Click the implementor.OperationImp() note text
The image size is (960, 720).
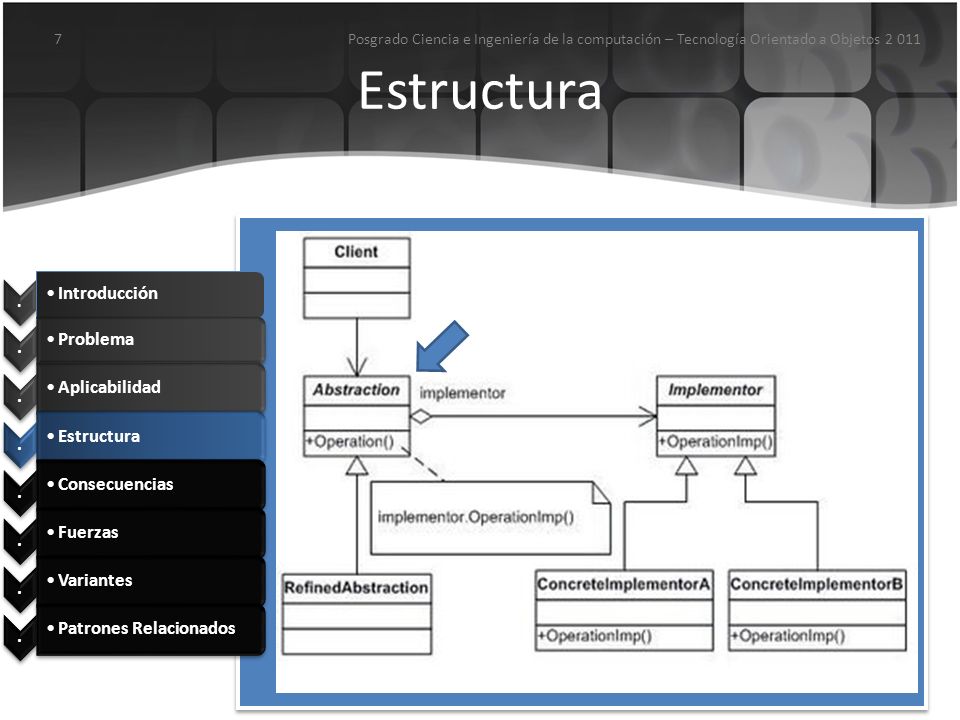tap(476, 517)
